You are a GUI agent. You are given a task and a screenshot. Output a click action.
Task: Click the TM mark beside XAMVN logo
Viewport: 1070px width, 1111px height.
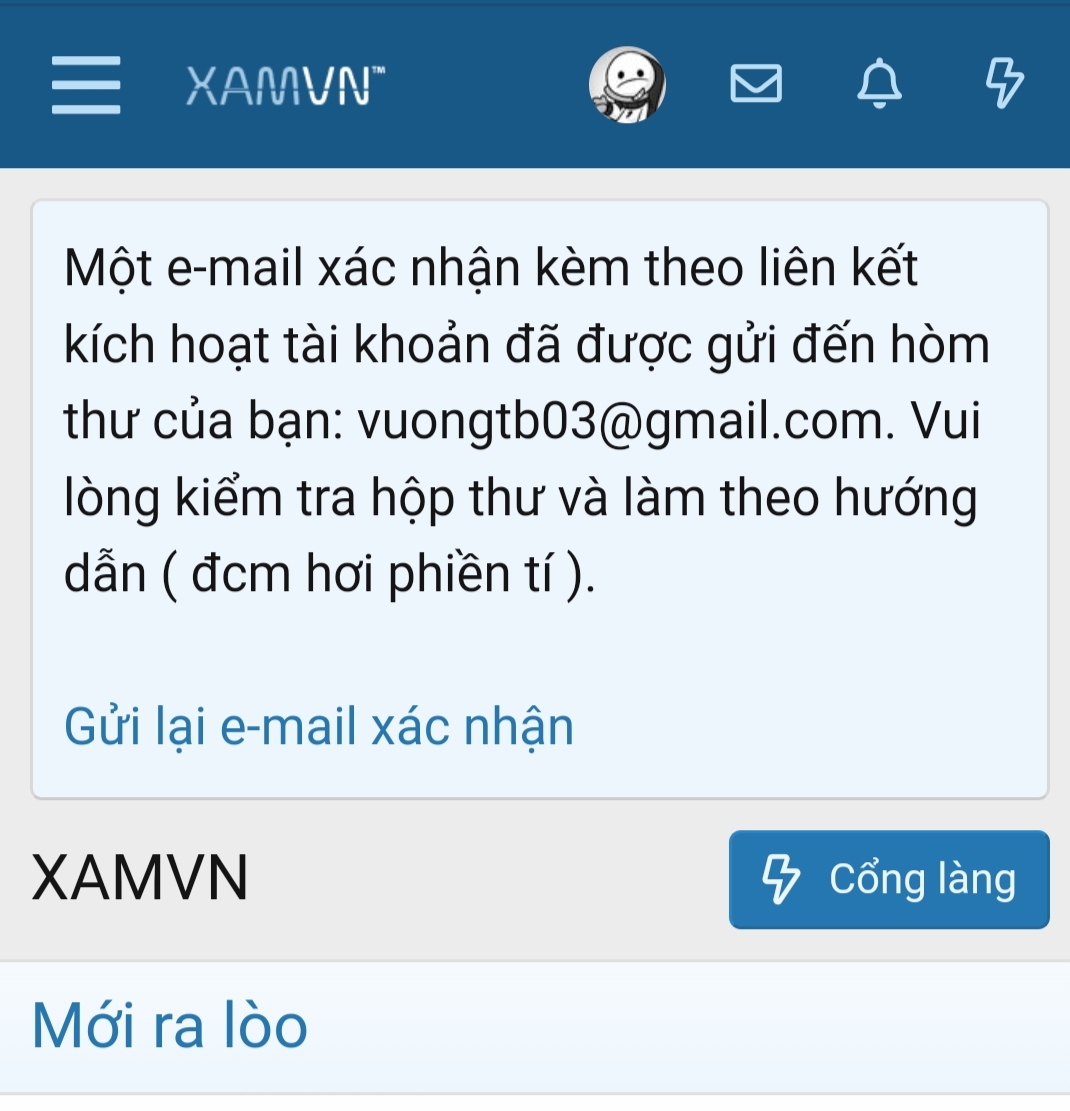(x=378, y=70)
